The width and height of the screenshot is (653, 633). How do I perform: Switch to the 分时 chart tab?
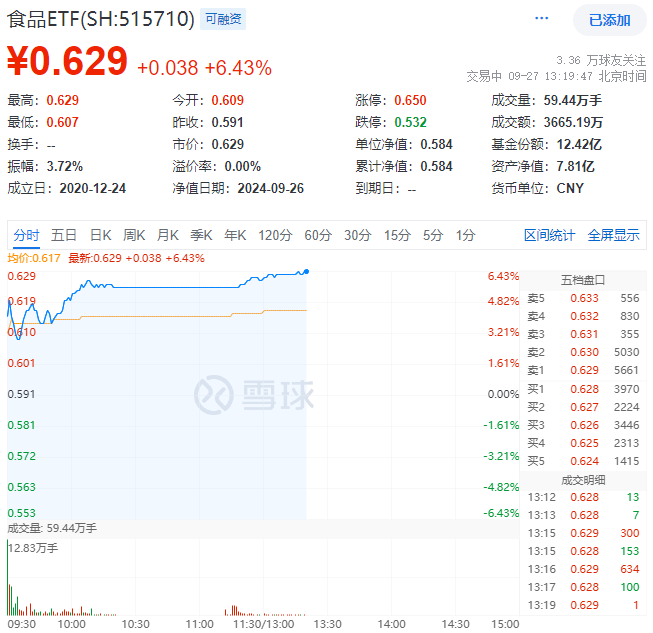pyautogui.click(x=27, y=235)
